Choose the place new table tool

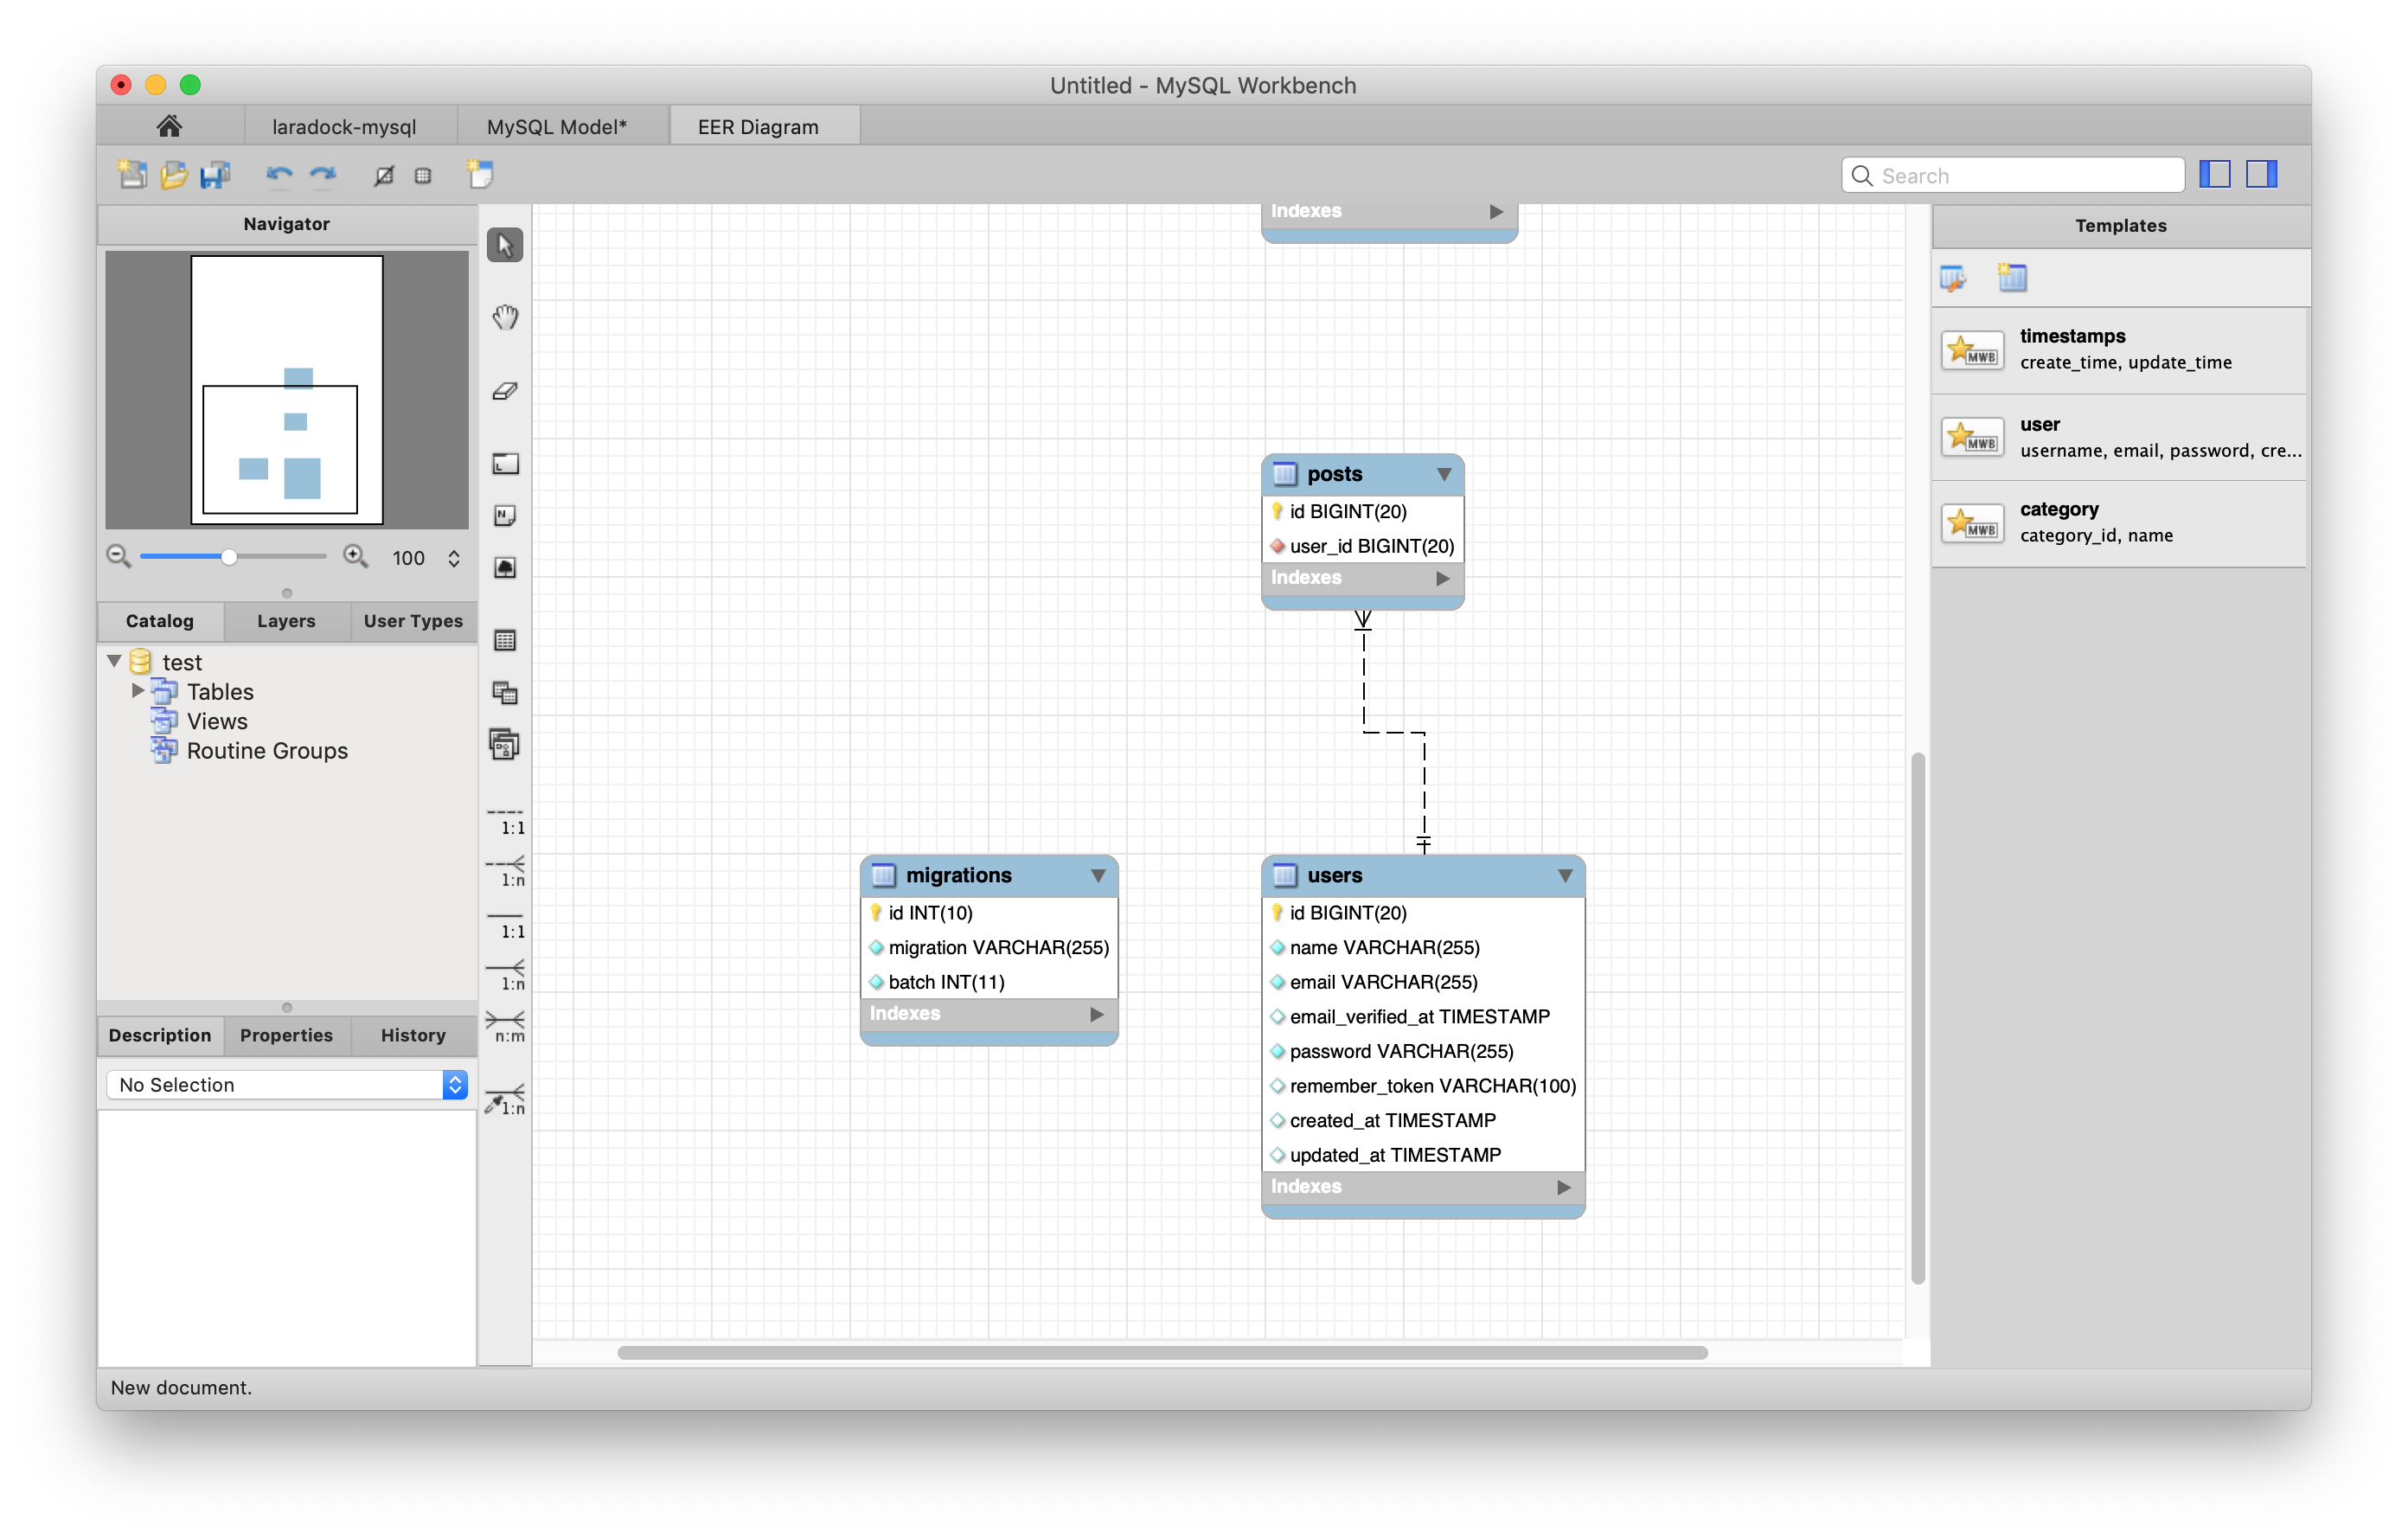tap(505, 640)
